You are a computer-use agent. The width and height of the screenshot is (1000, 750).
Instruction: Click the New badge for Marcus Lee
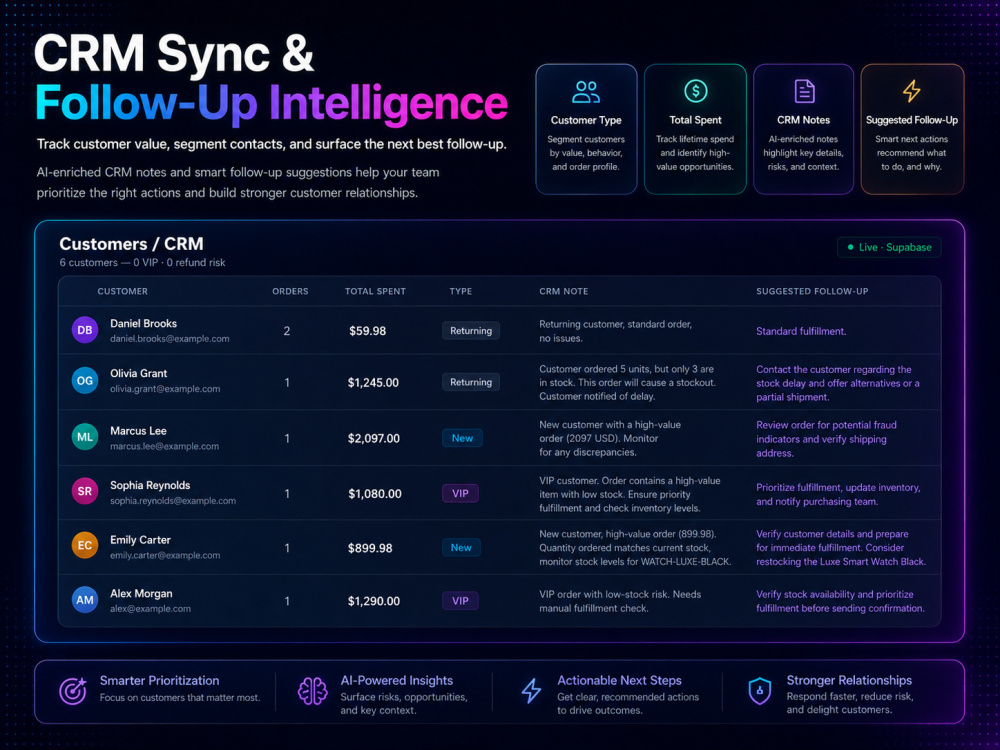[x=462, y=438]
